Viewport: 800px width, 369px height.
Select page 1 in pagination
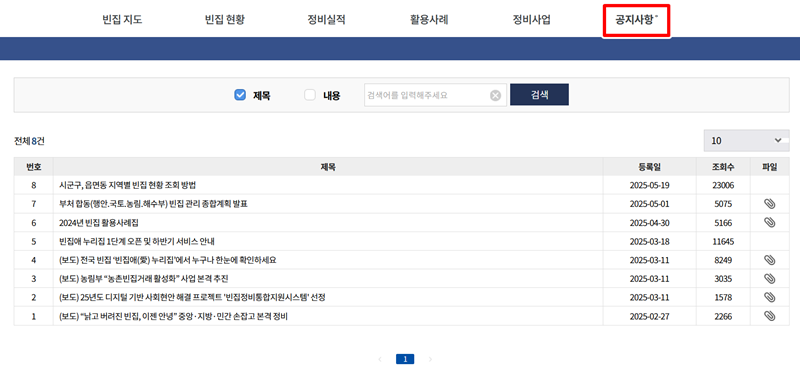(405, 359)
